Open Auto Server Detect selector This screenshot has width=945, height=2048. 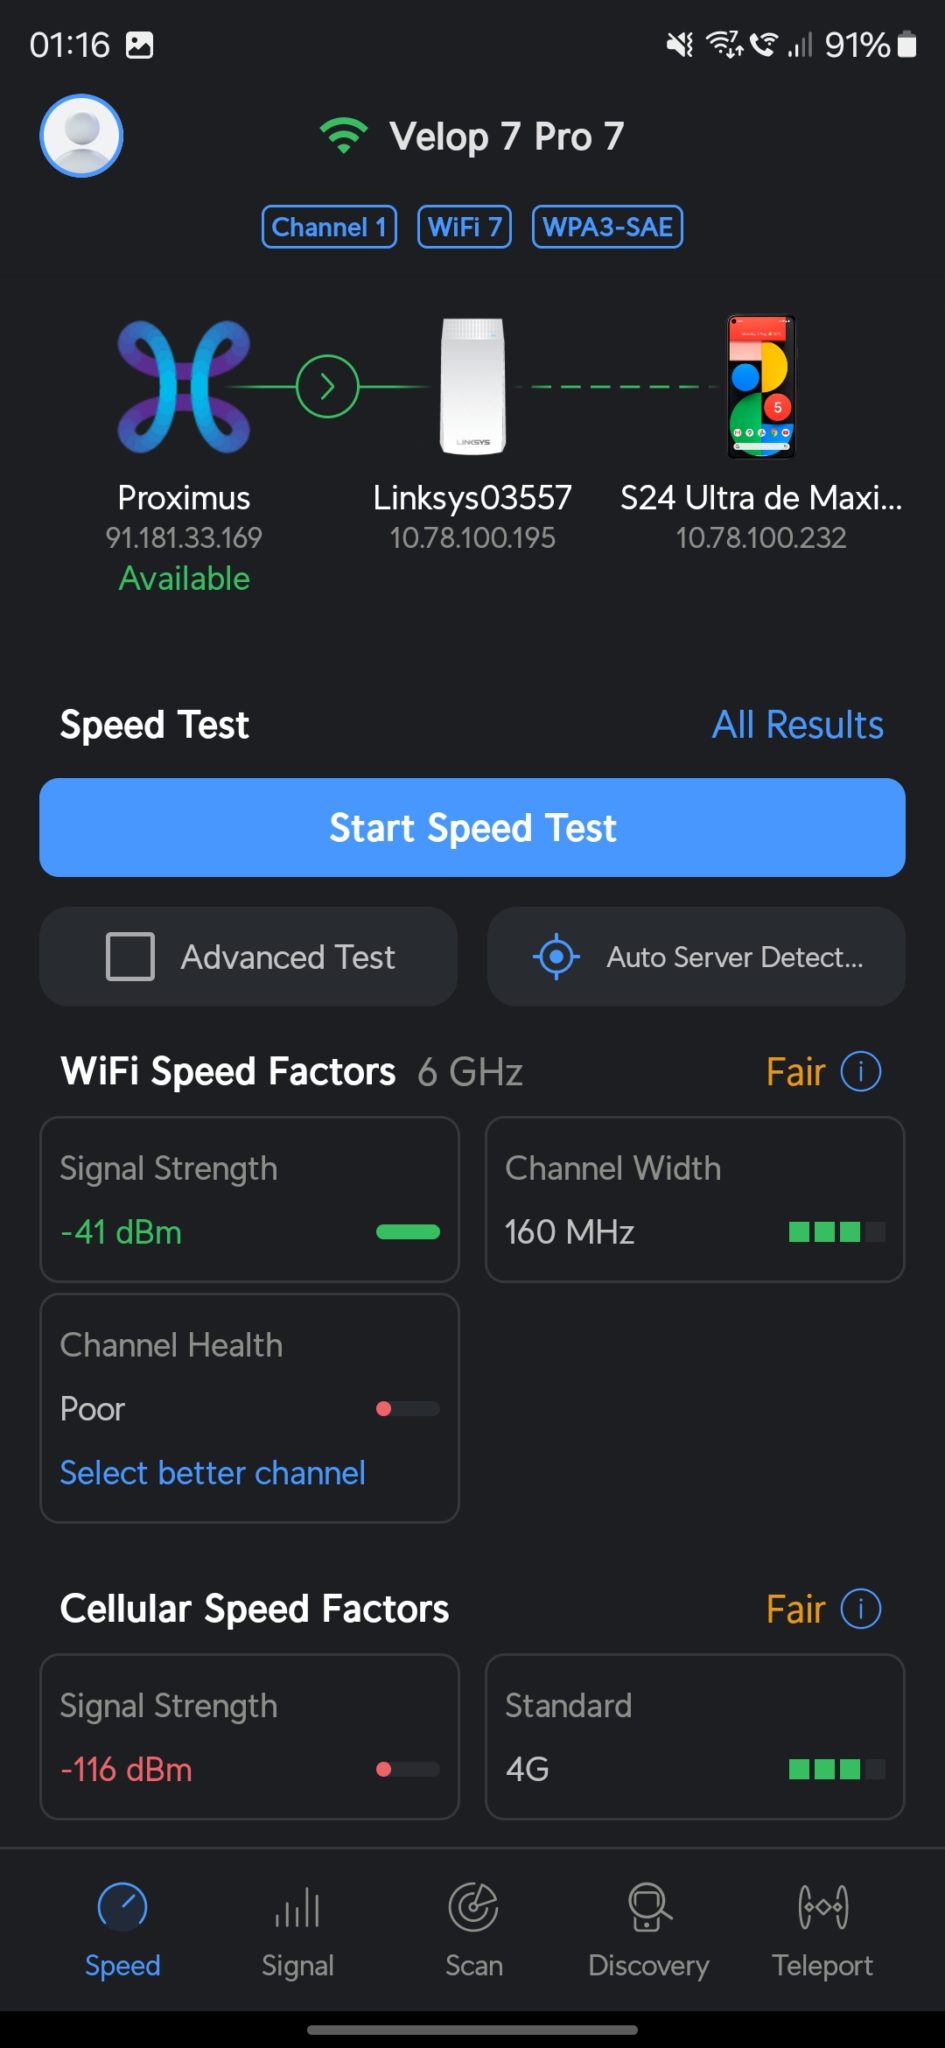pyautogui.click(x=696, y=957)
